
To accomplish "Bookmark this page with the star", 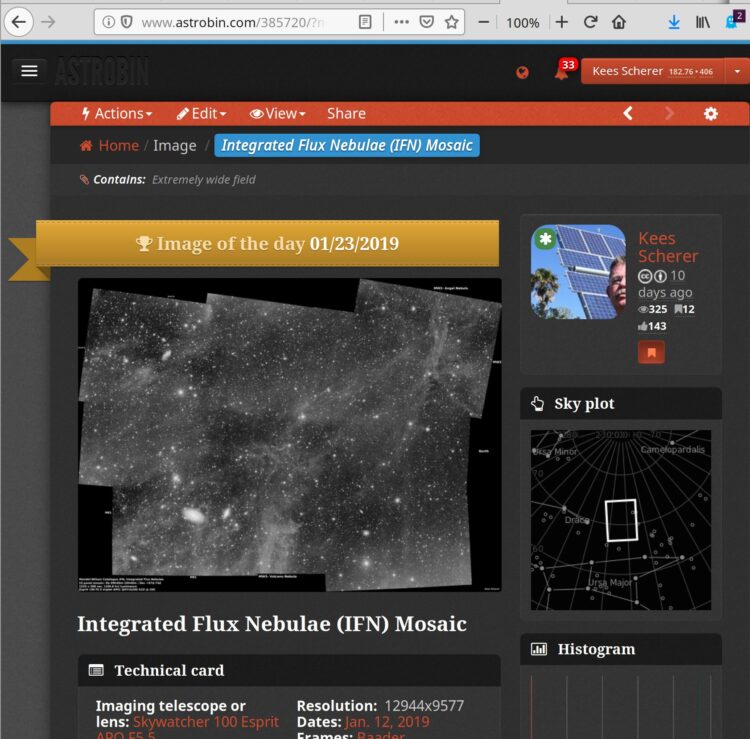I will (452, 22).
